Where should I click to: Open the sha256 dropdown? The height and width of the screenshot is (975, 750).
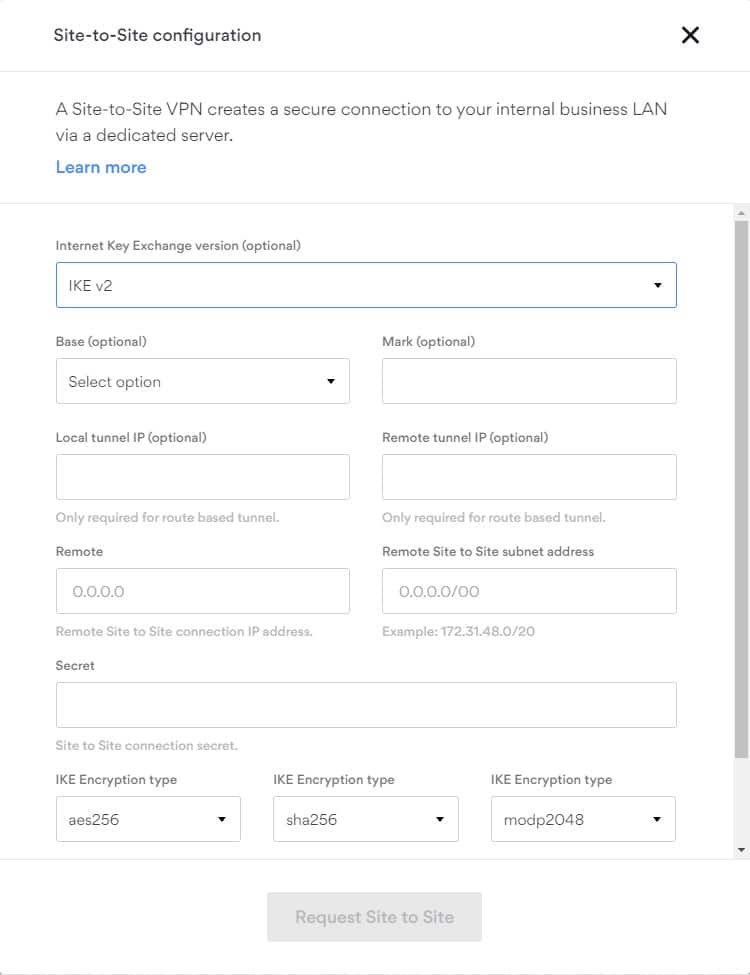[x=365, y=819]
